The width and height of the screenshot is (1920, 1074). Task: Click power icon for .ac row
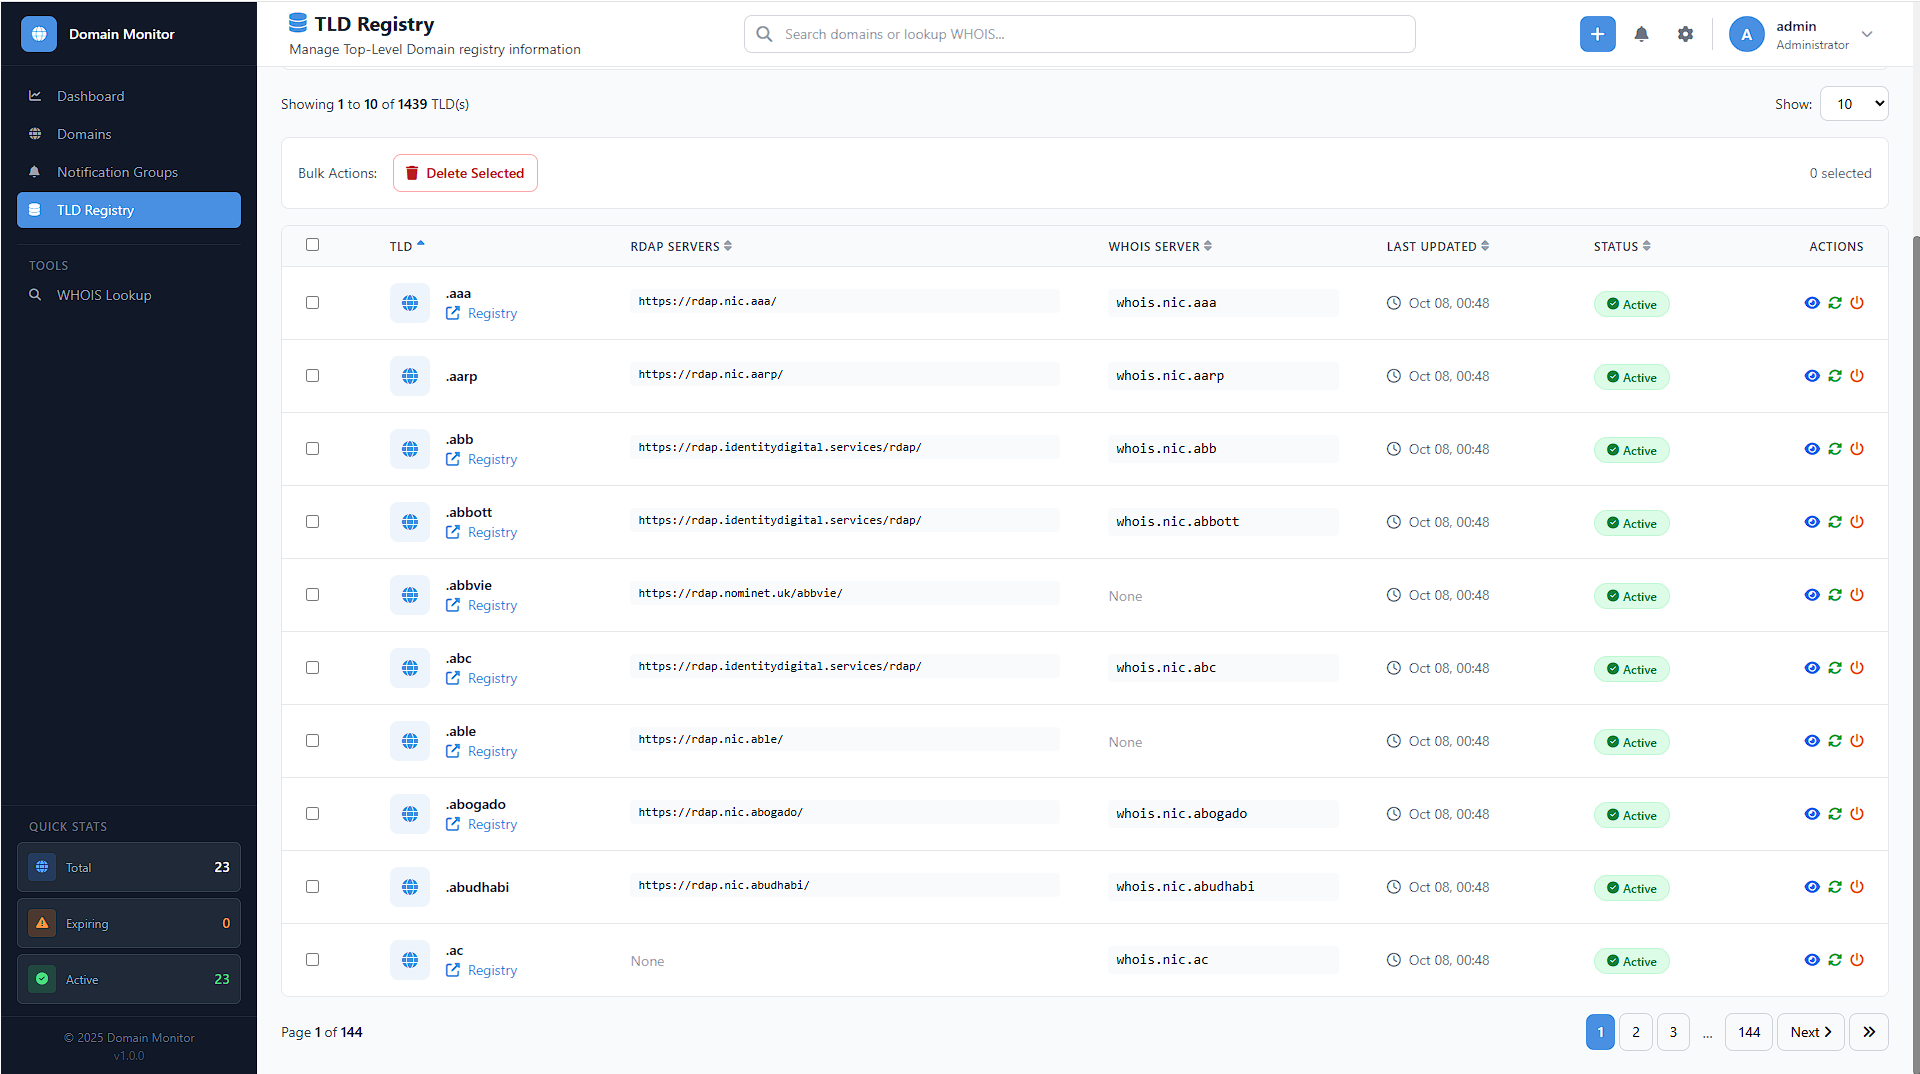tap(1857, 960)
